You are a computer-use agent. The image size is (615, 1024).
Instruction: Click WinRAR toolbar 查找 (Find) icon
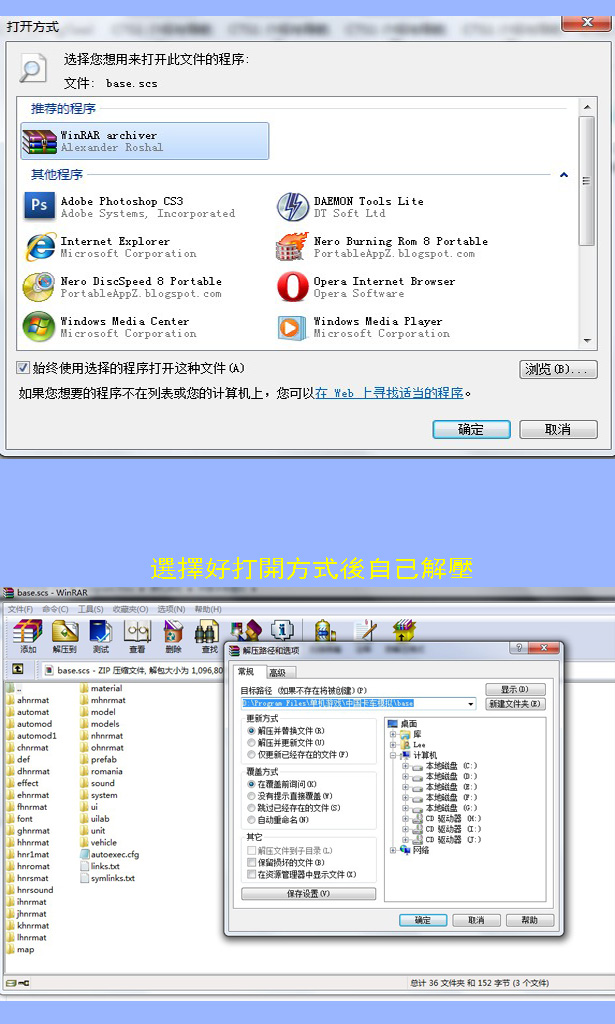[x=209, y=637]
